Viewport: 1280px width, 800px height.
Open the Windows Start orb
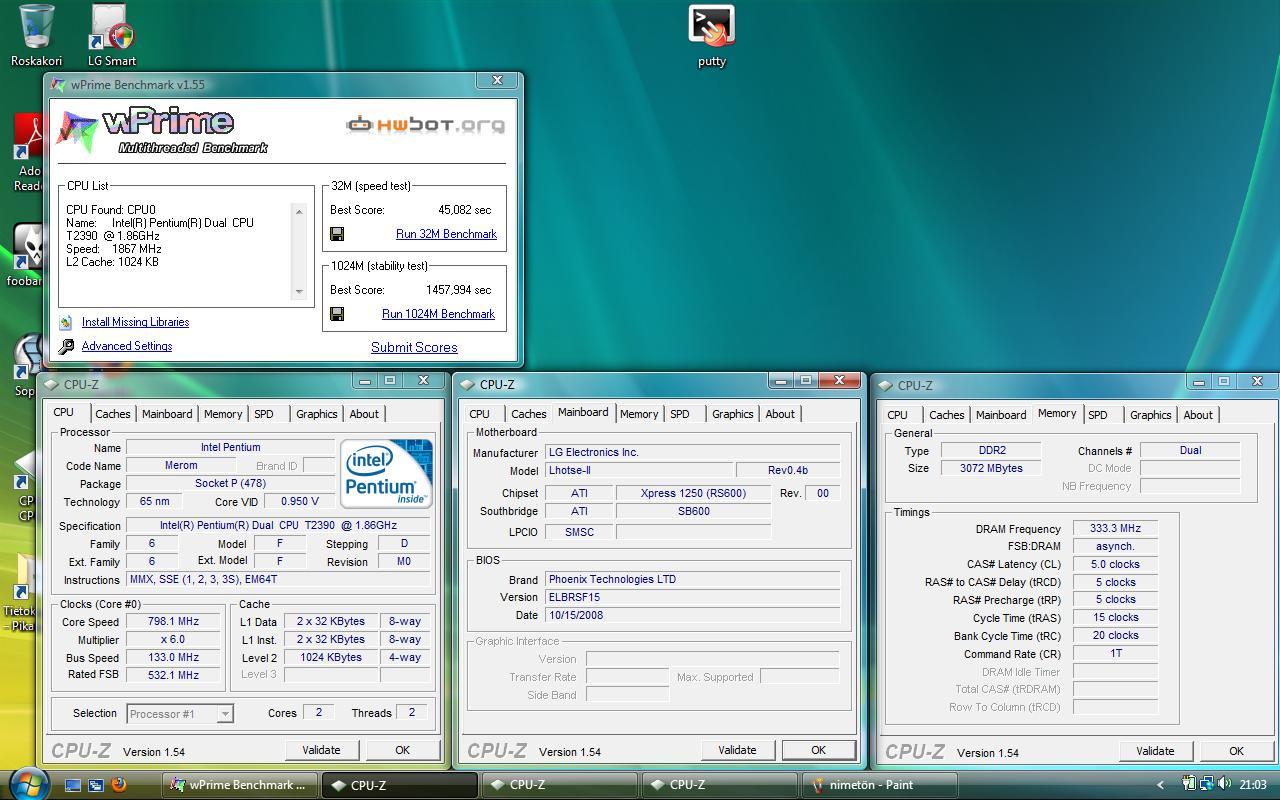(27, 783)
